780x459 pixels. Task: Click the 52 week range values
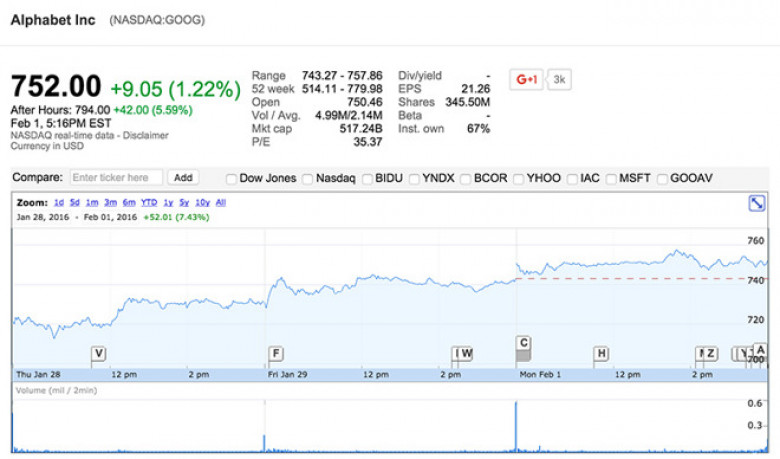342,89
